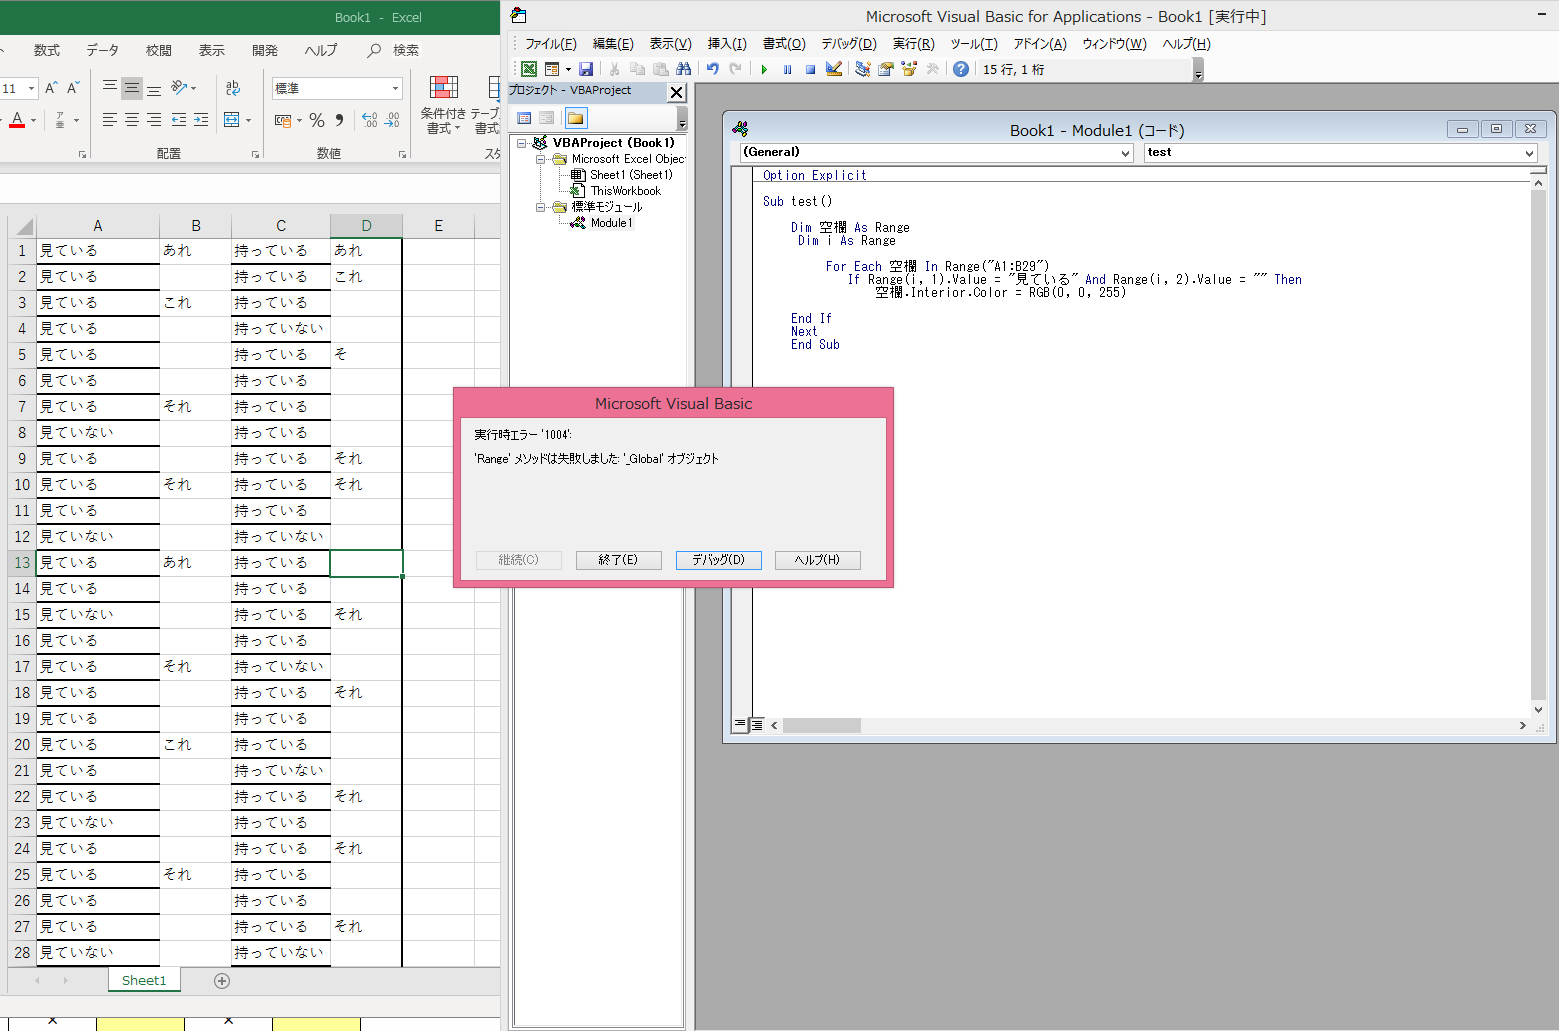Toggle middle vertical align in ribbon
1559x1031 pixels.
pos(132,88)
